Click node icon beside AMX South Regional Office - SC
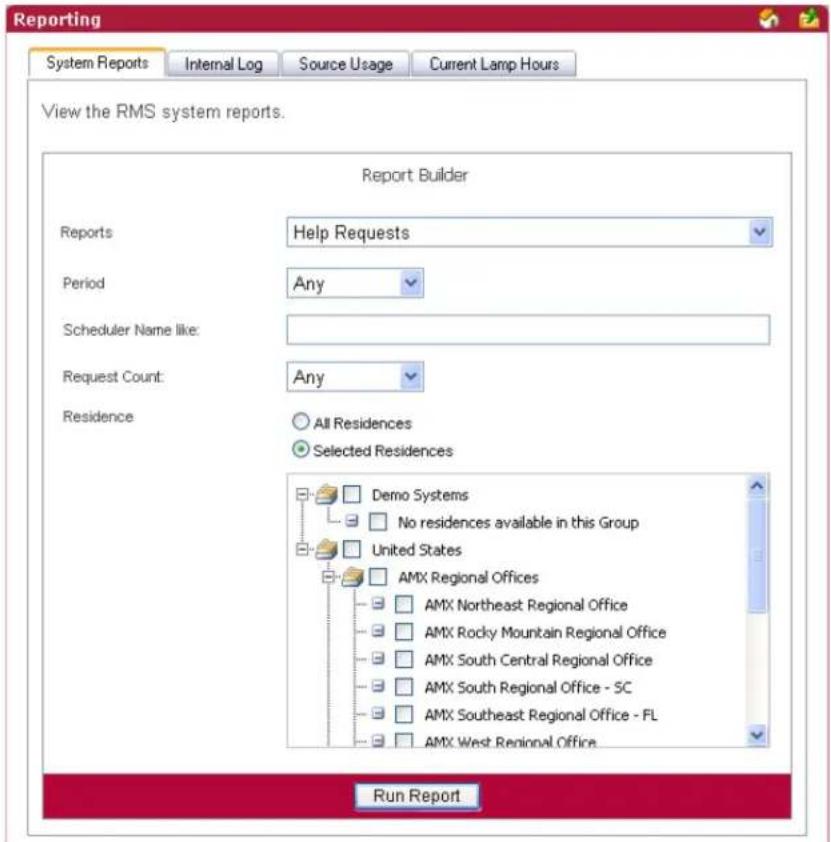The width and height of the screenshot is (831, 842). [x=378, y=686]
